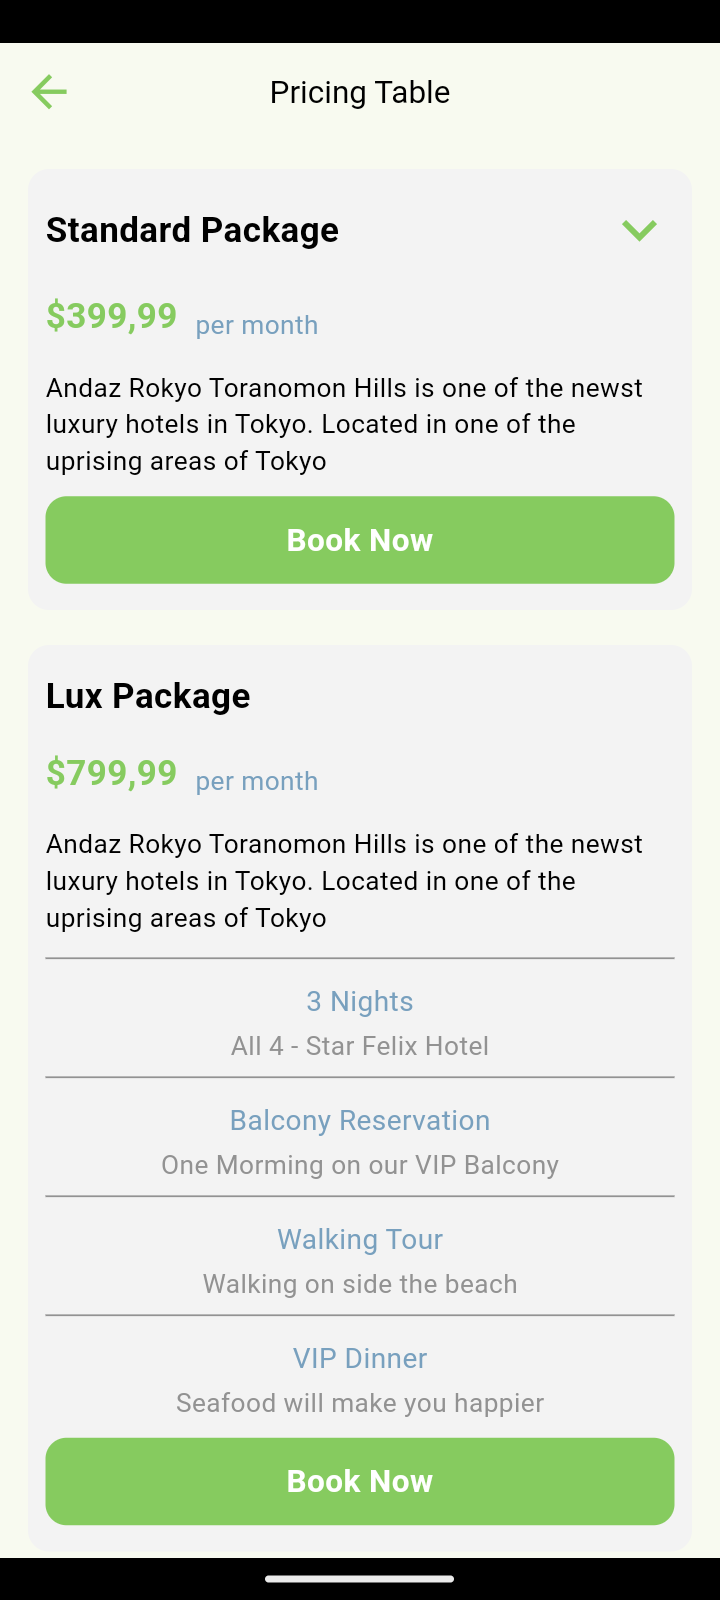Tap the Pricing Table title
The height and width of the screenshot is (1600, 720).
359,92
